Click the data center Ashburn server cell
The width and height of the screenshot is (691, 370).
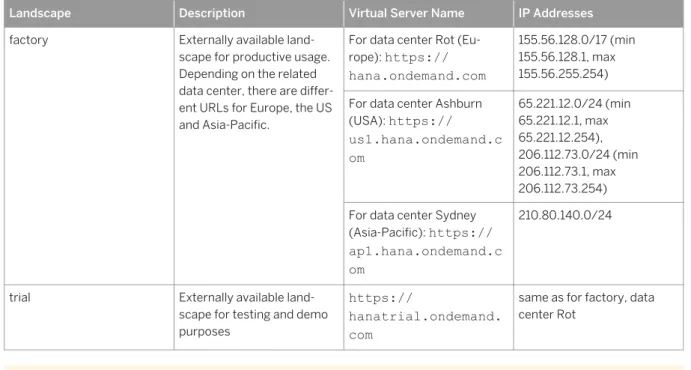428,147
